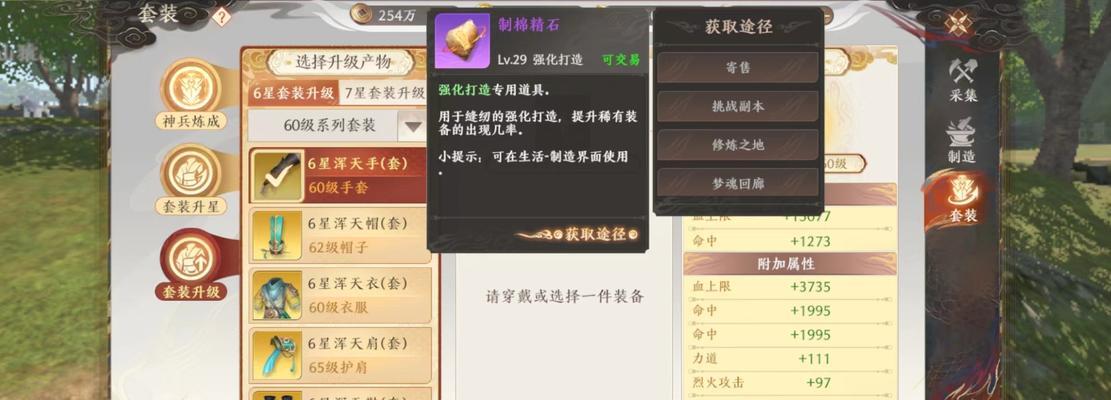1111x400 pixels.
Task: Choose 修炼之地 acquisition option
Action: point(738,144)
